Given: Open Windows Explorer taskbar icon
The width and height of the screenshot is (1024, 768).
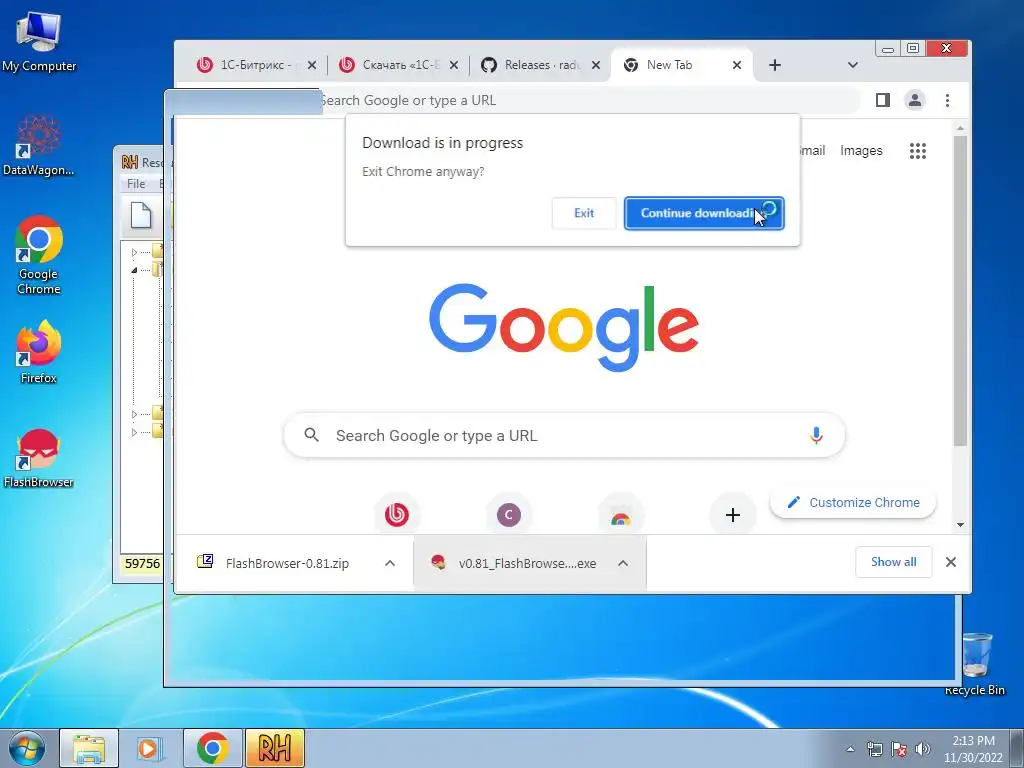Looking at the screenshot, I should [x=89, y=748].
